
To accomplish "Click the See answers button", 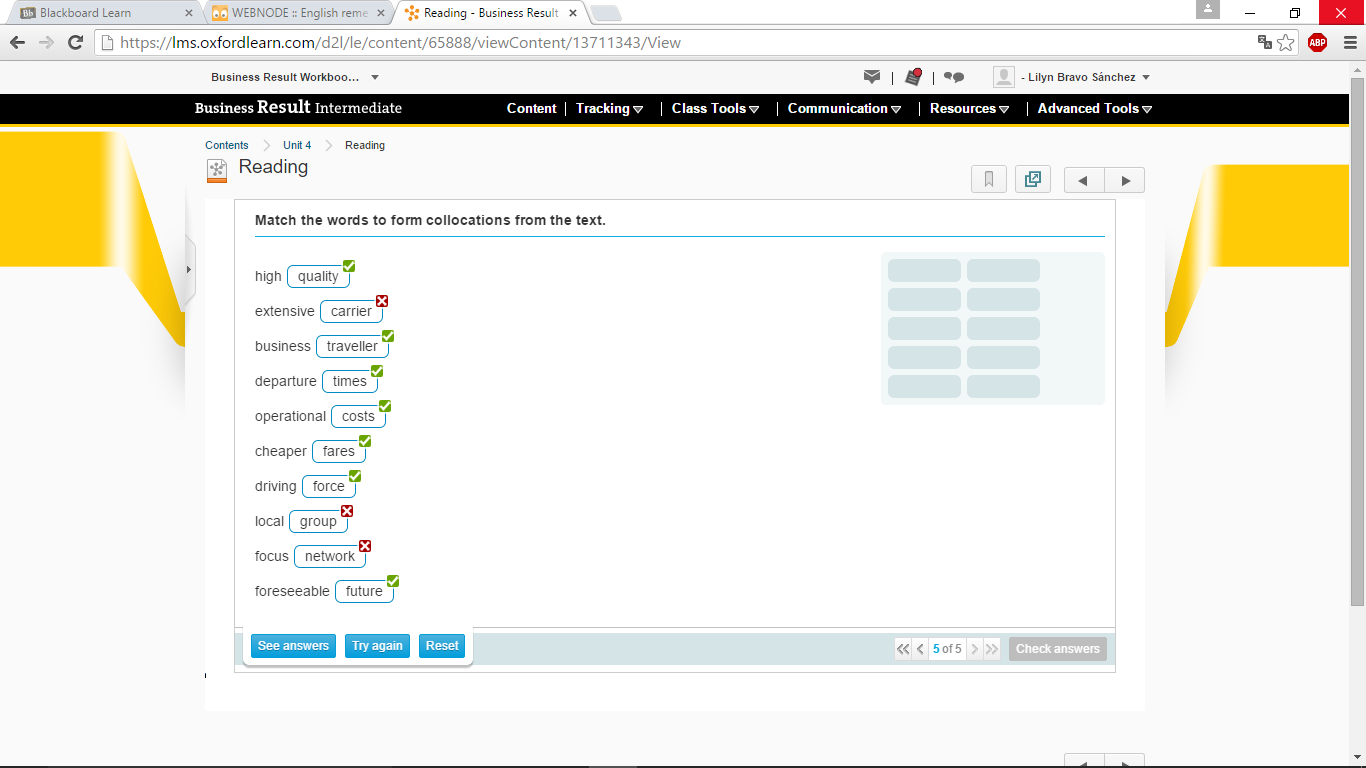I will [x=293, y=646].
